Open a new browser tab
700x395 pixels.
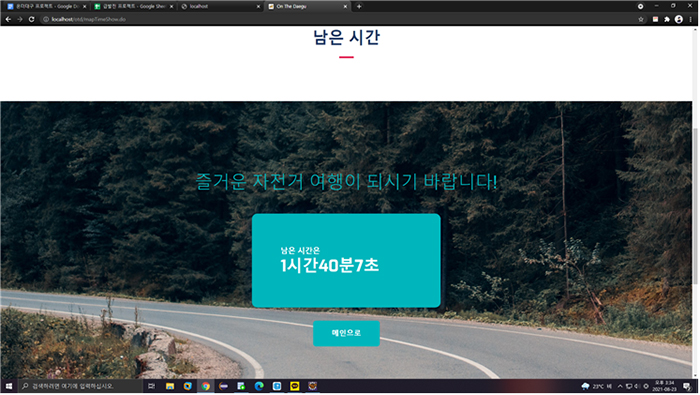point(359,6)
